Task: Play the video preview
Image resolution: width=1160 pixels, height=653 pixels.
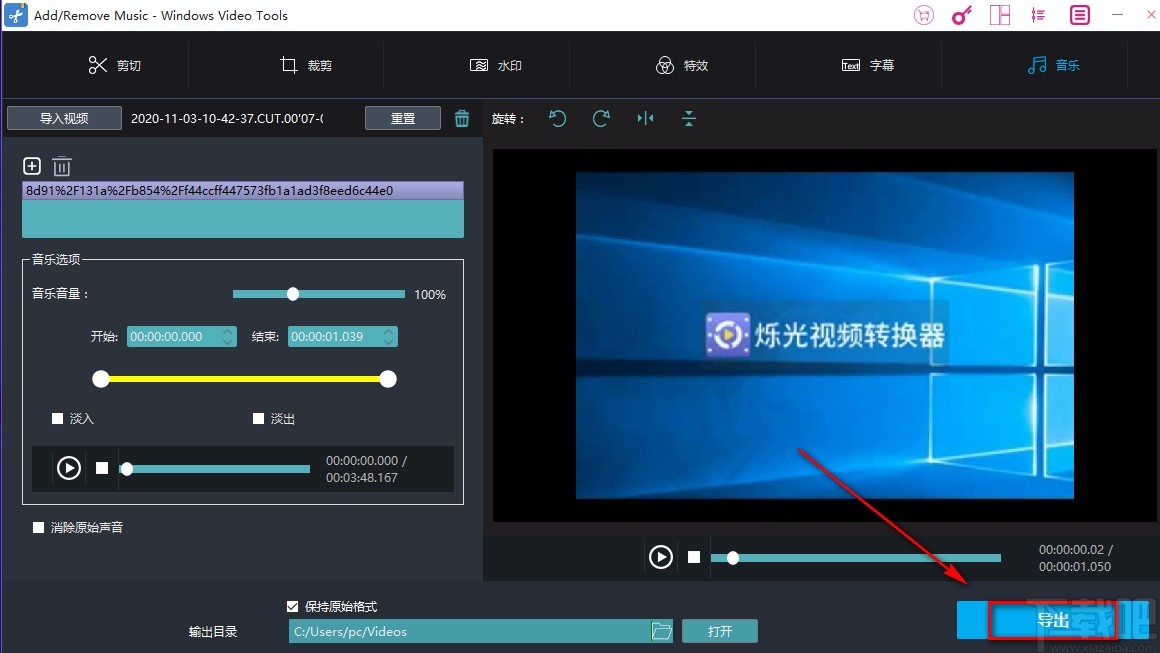Action: 660,557
